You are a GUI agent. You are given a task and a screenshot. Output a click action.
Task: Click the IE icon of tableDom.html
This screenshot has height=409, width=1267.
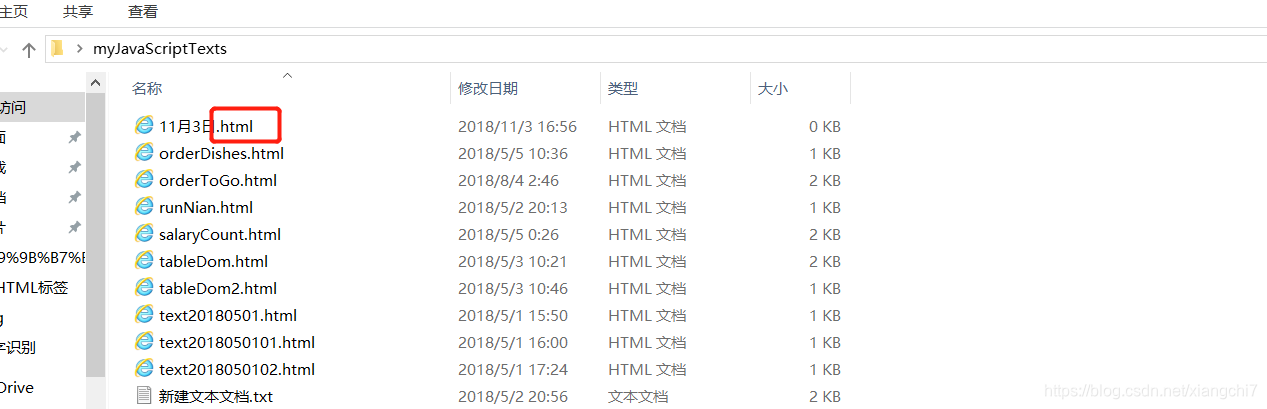click(144, 261)
